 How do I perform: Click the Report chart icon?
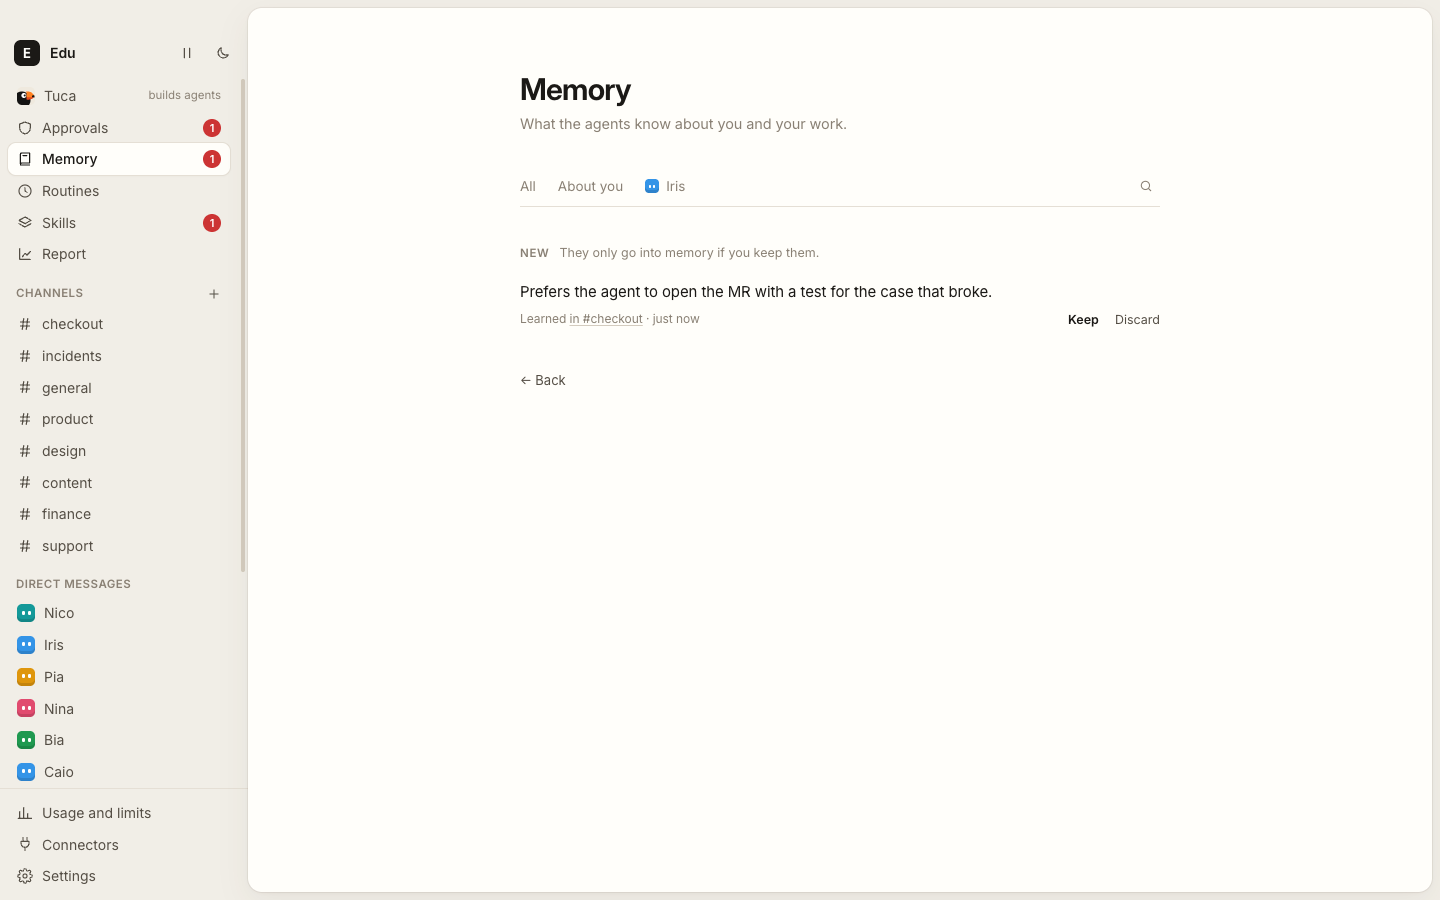pyautogui.click(x=25, y=254)
